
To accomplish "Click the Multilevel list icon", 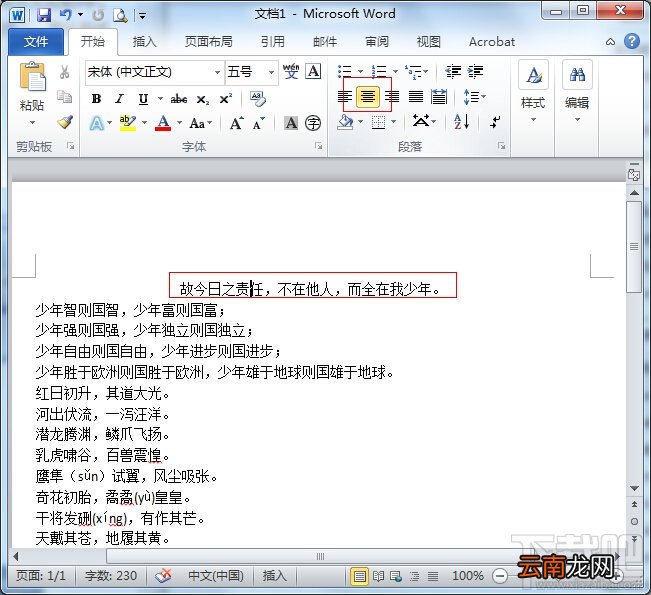I will click(414, 72).
